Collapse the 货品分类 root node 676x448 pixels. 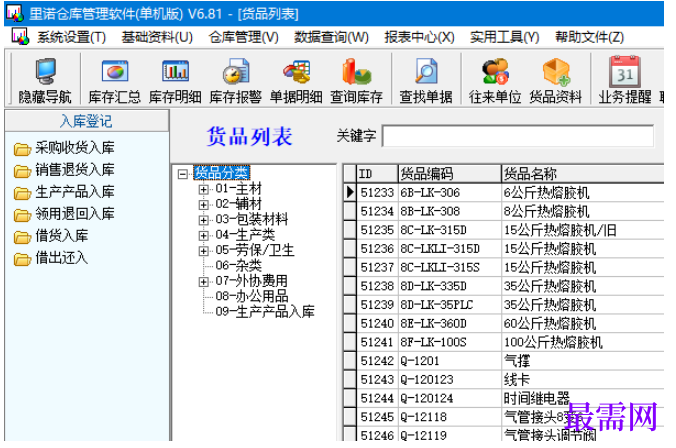pyautogui.click(x=183, y=174)
